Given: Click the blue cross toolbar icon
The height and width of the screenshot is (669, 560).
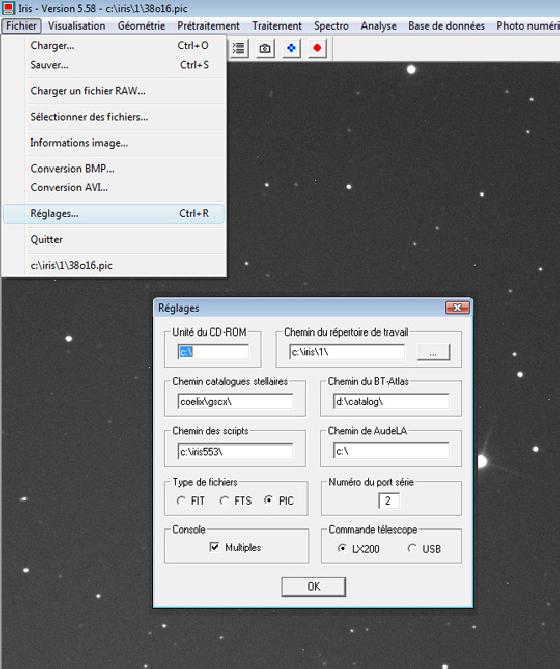Looking at the screenshot, I should pyautogui.click(x=291, y=48).
